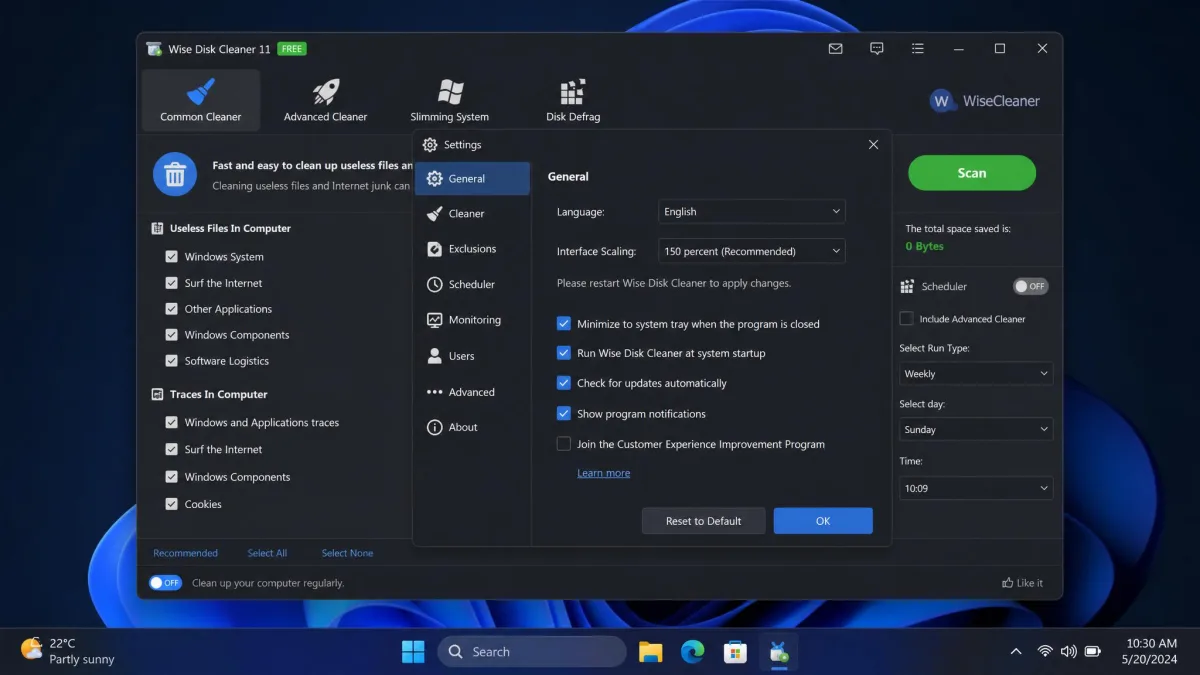Click the Reset to Default button

tap(704, 521)
